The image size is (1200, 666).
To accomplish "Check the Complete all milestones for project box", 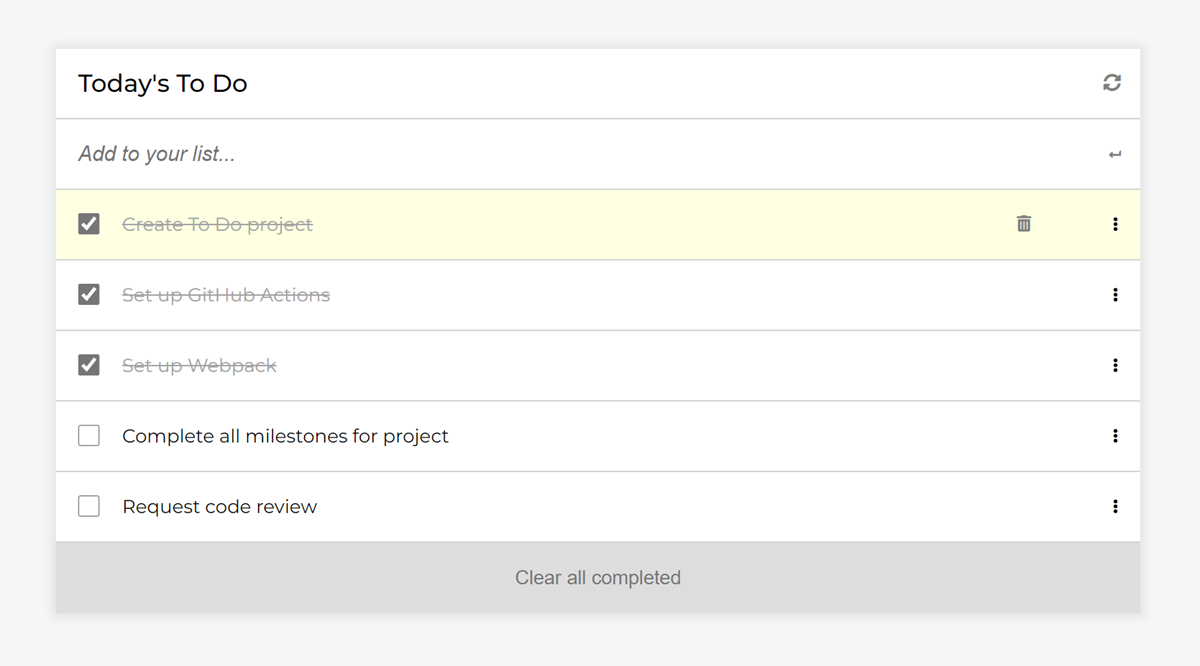I will click(x=89, y=436).
